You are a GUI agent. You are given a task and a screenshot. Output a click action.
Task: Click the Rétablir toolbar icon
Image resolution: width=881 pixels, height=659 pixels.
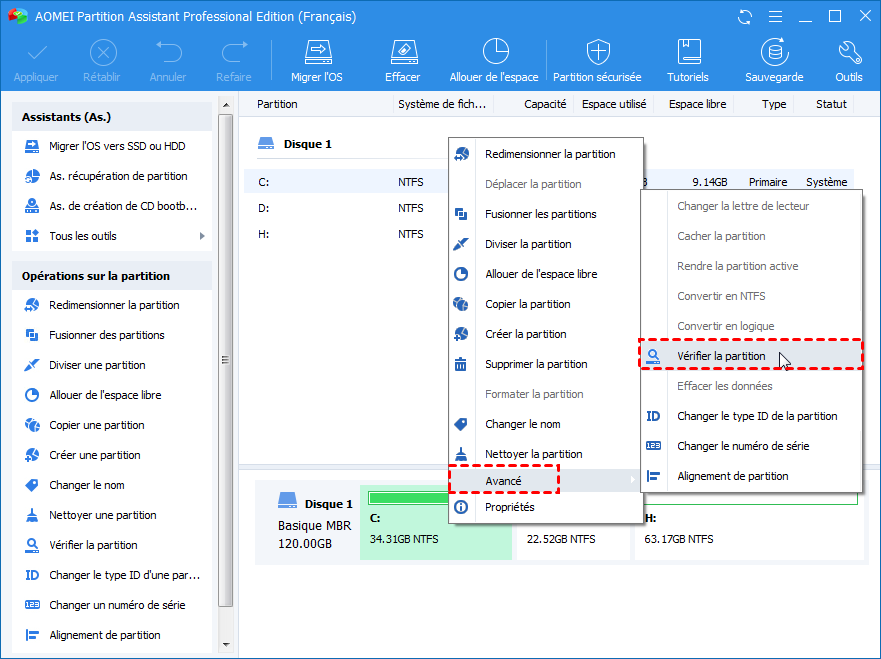pos(103,53)
